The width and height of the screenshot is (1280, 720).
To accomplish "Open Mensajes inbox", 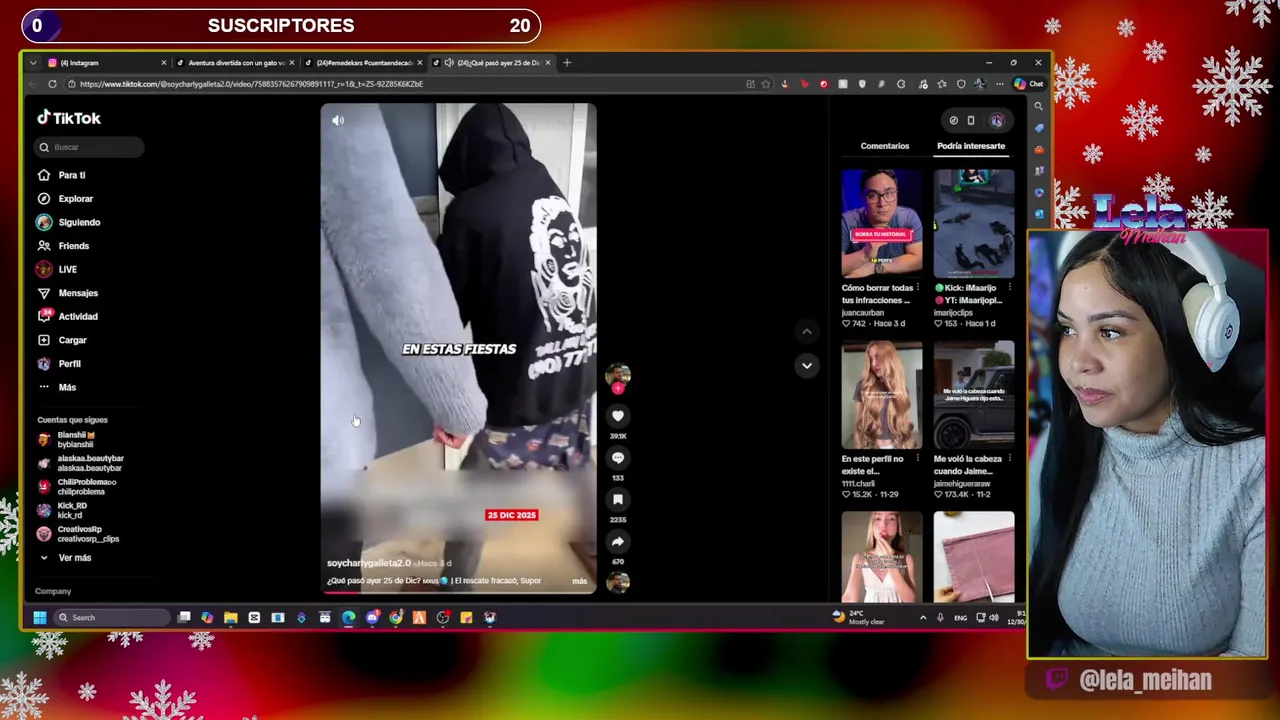I will pos(68,293).
